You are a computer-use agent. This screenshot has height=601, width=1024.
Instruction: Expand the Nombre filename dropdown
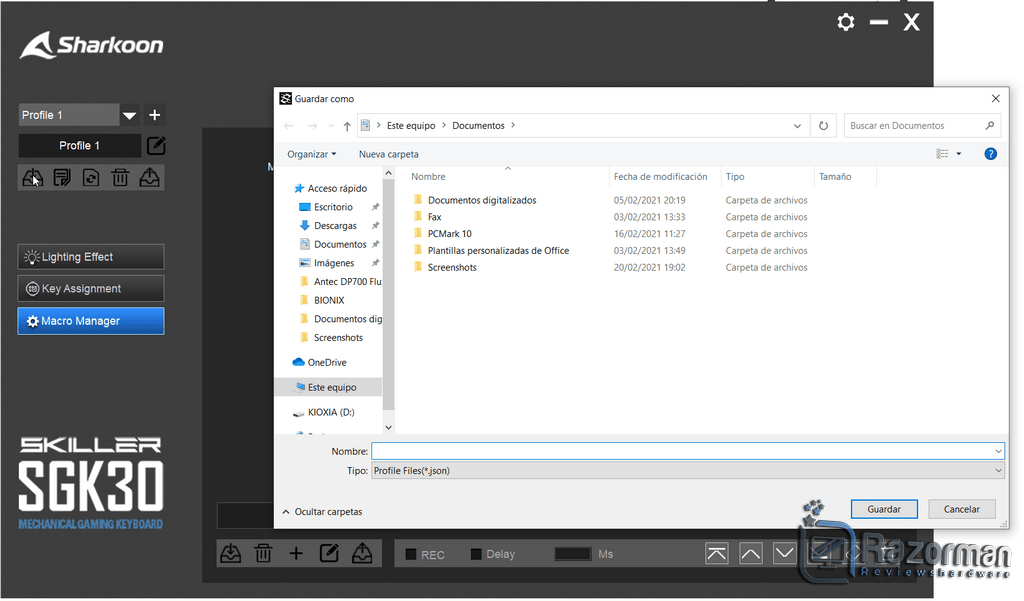[x=998, y=451]
